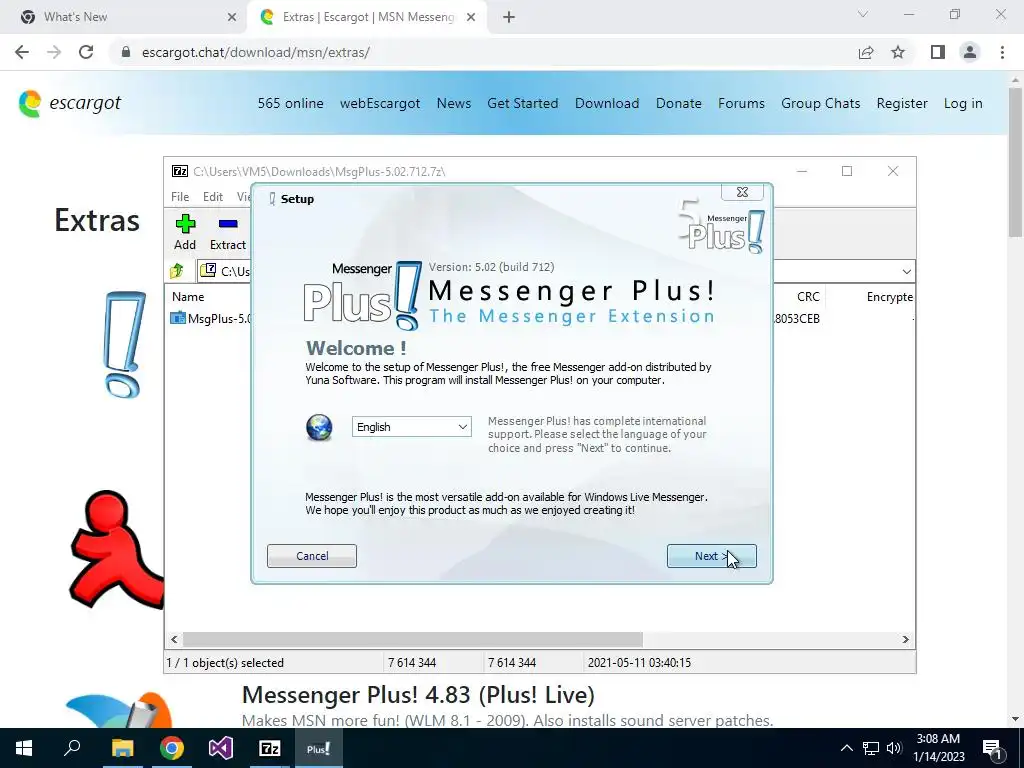Click the taskbar clock
Screen dimensions: 1024x768
[938, 748]
